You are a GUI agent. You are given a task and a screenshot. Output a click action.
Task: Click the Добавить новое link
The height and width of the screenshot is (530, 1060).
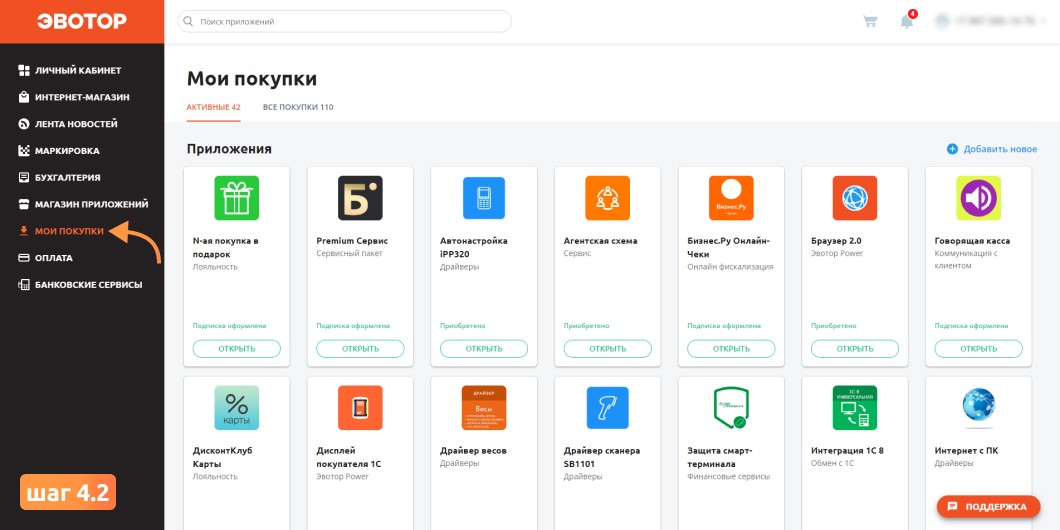[1001, 149]
